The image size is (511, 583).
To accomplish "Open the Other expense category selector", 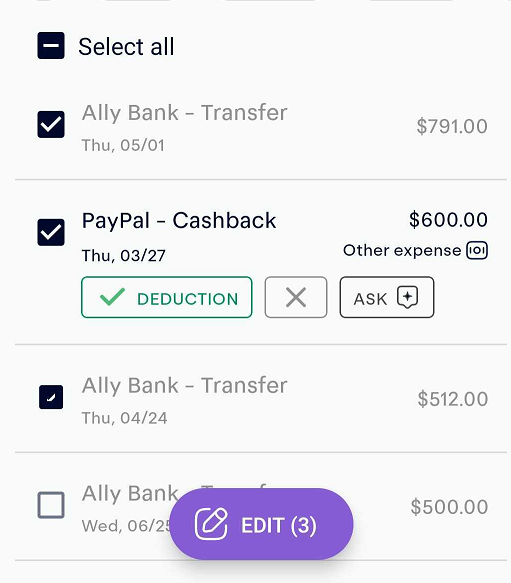I will [415, 250].
